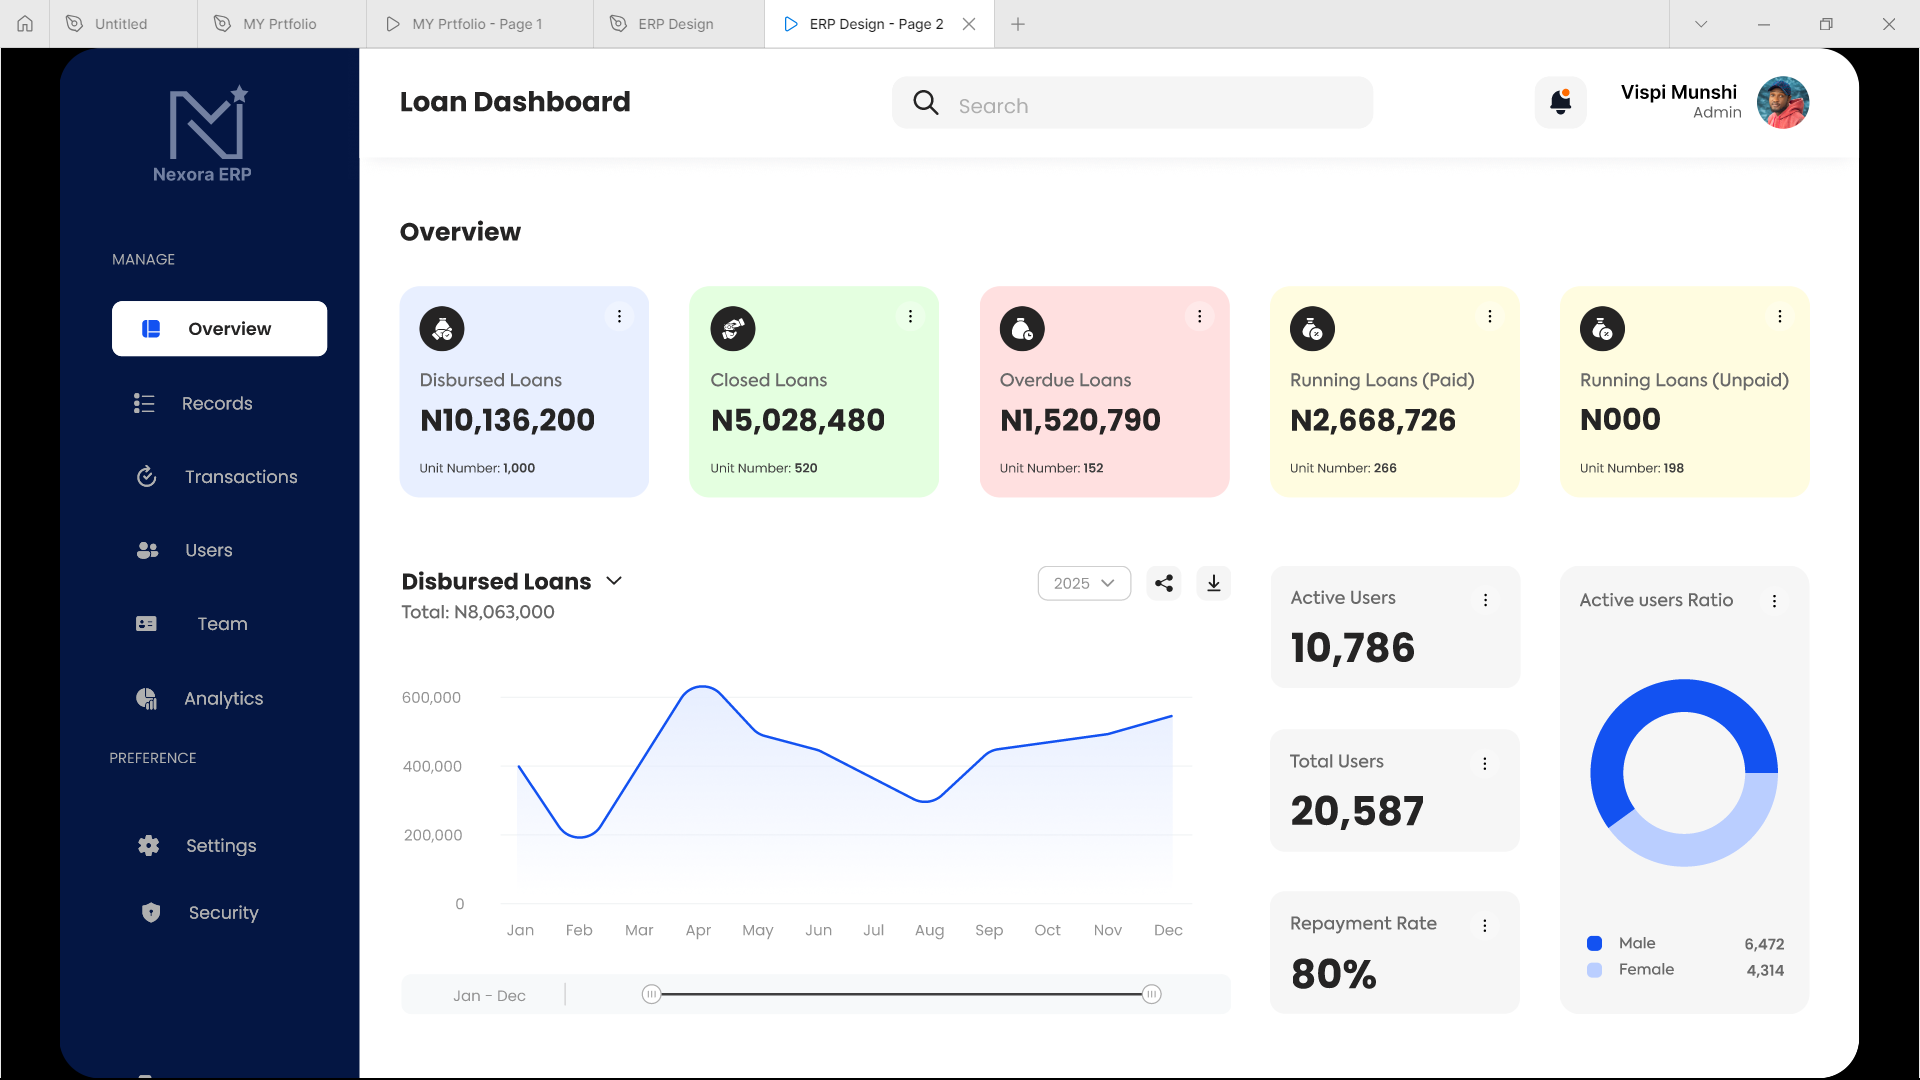Share the Disbursed Loans chart
Image resolution: width=1920 pixels, height=1080 pixels.
click(x=1164, y=583)
